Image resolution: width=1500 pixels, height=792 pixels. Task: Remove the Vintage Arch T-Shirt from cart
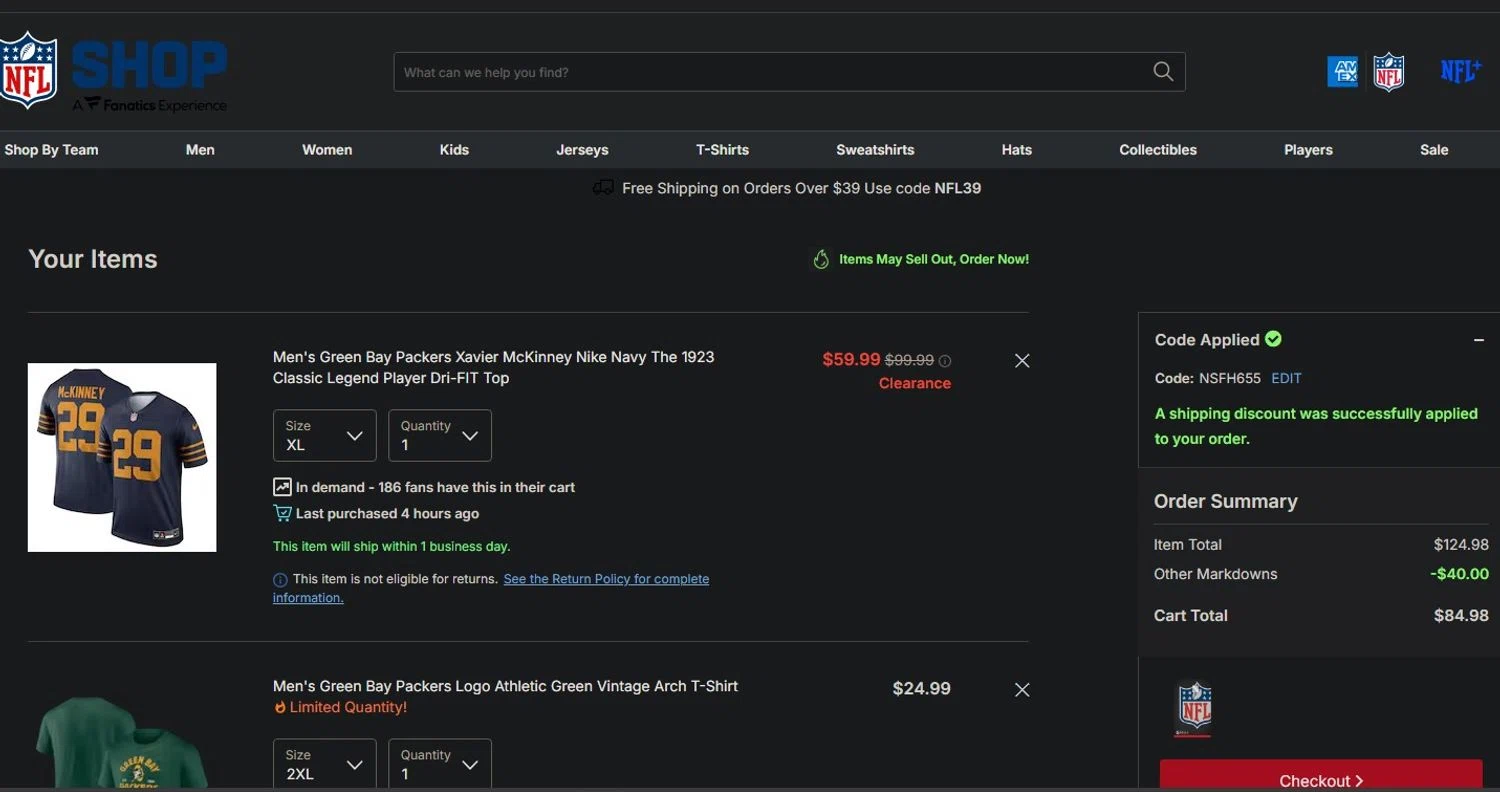click(x=1022, y=690)
